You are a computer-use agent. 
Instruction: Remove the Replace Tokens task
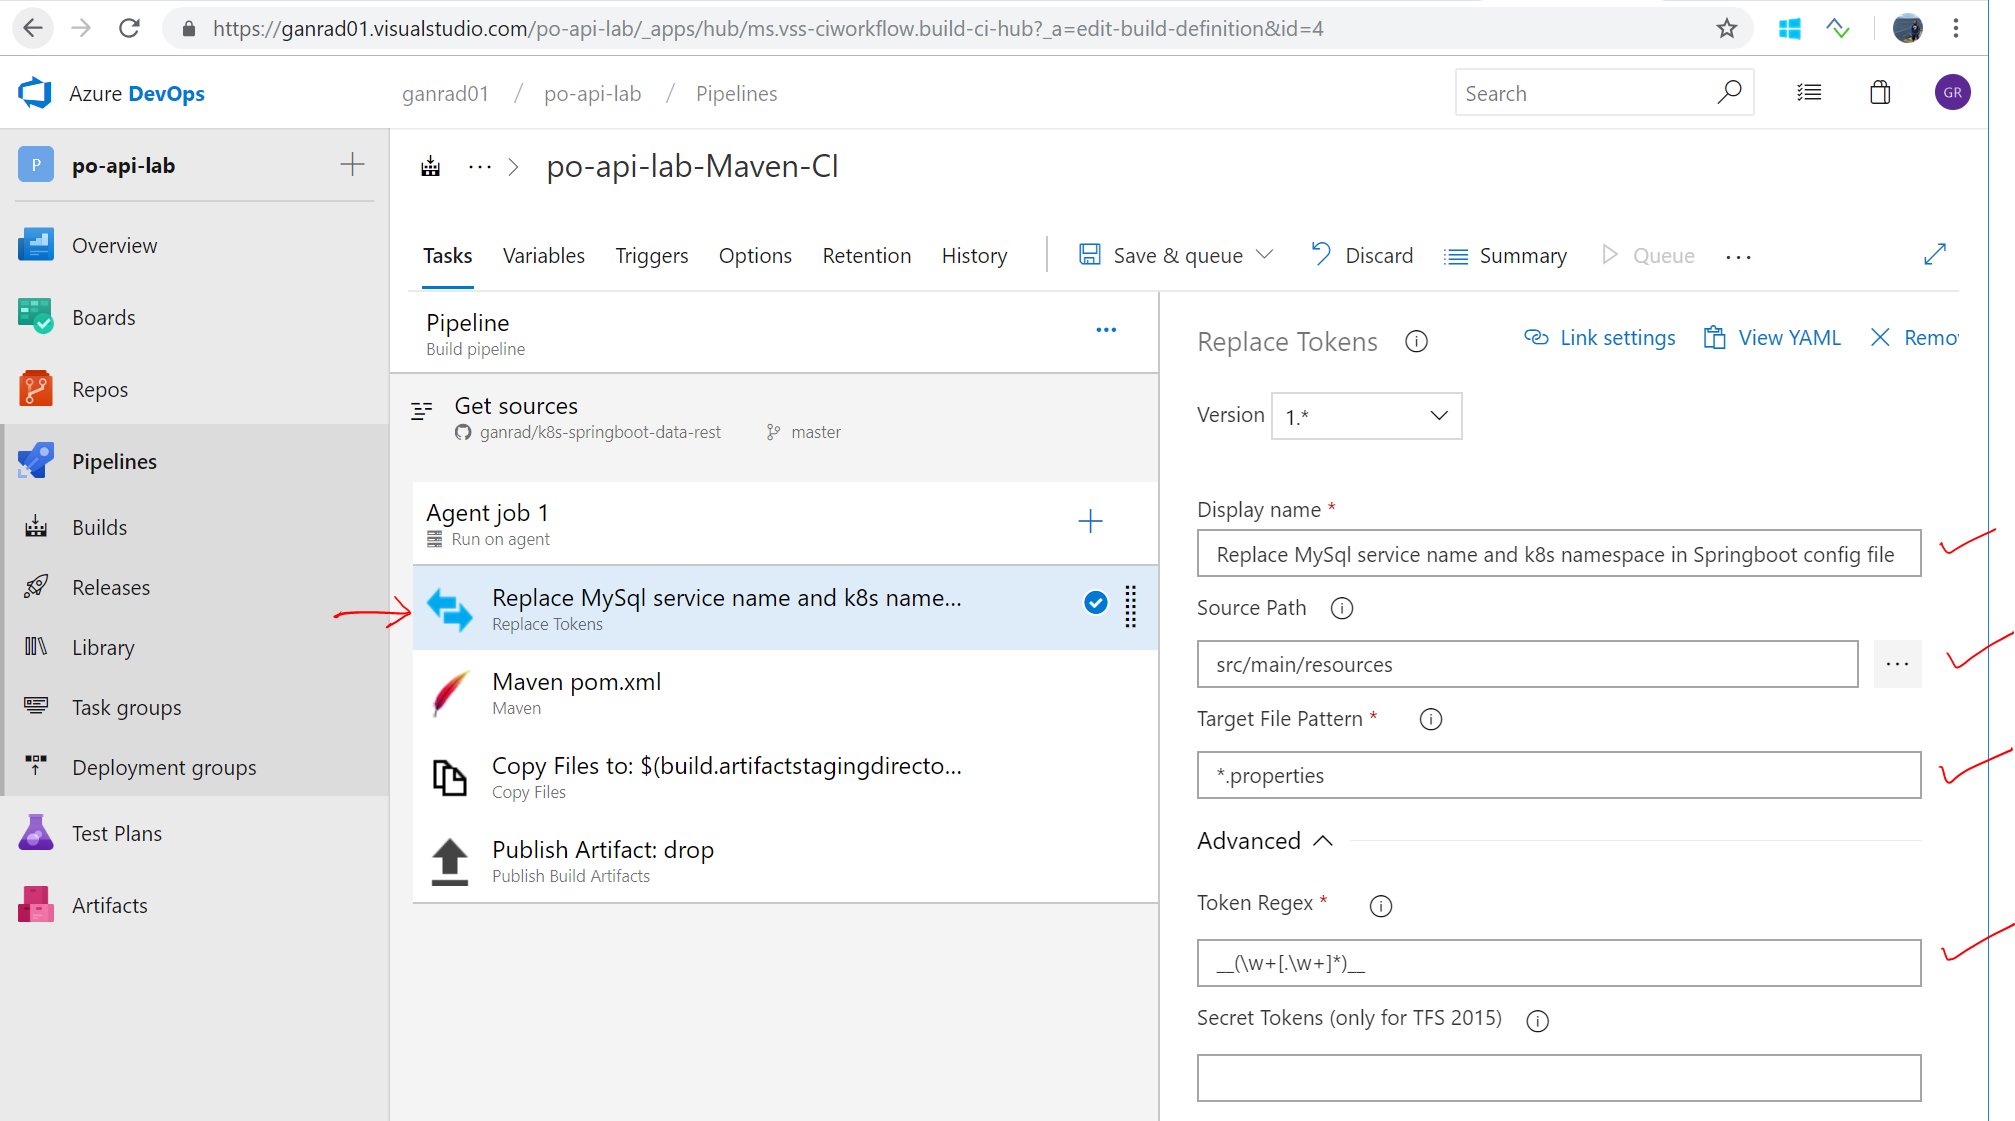tap(1914, 338)
